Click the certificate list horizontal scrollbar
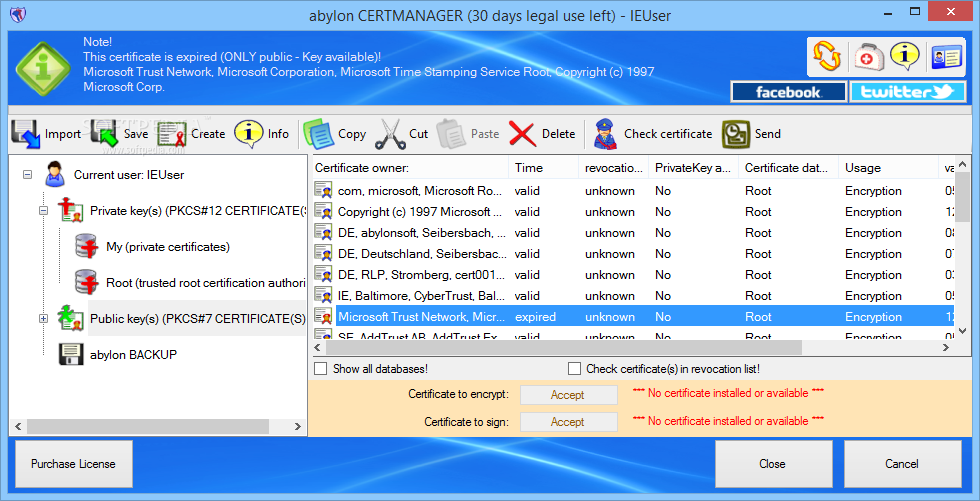The height and width of the screenshot is (501, 980). 562,347
